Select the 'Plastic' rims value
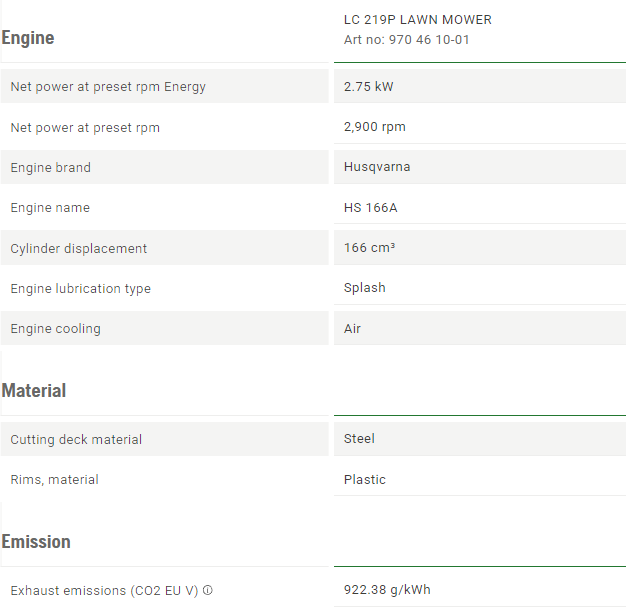 tap(364, 480)
